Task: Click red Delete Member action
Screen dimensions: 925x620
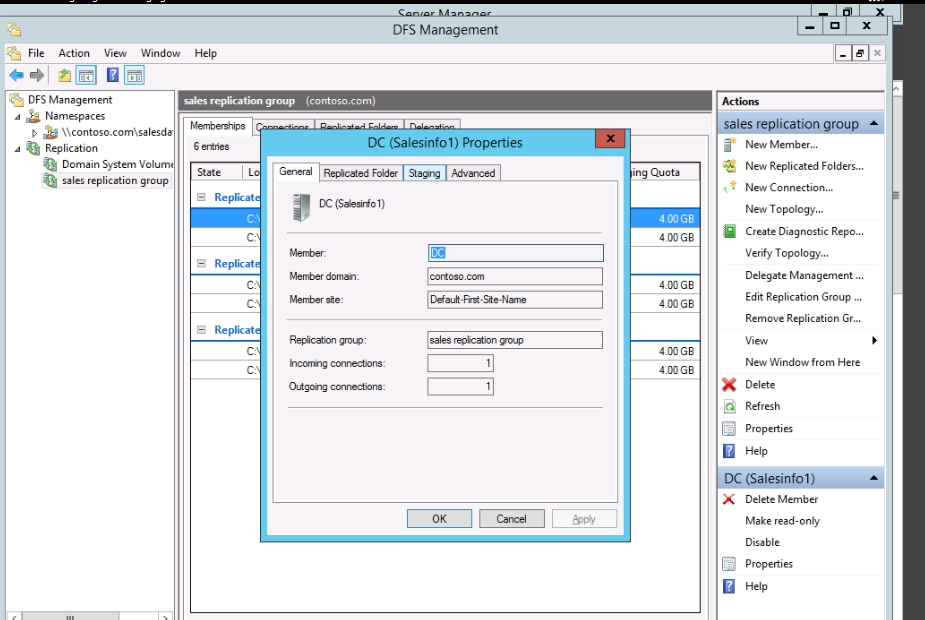Action: [781, 499]
